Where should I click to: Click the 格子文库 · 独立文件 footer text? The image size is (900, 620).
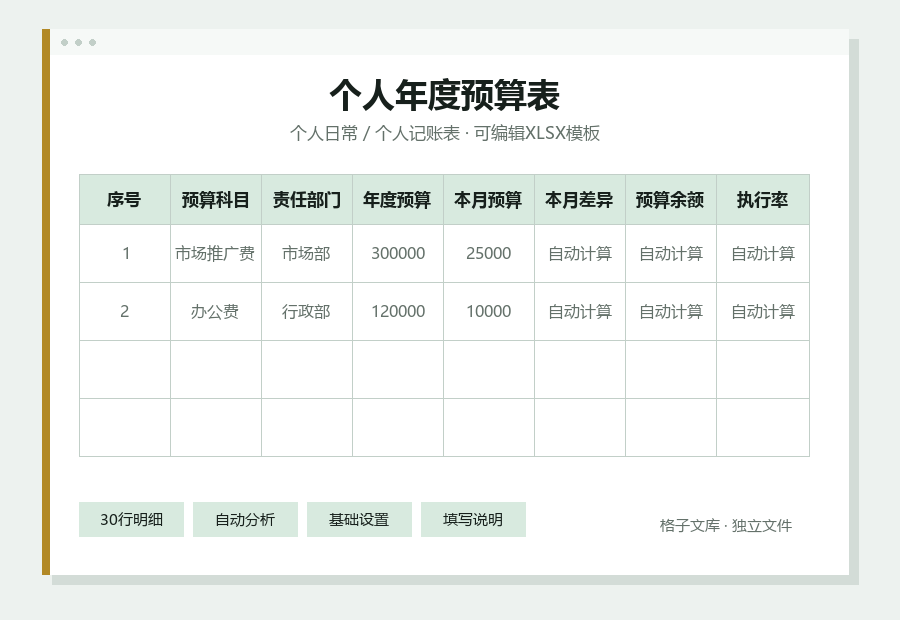click(x=726, y=525)
